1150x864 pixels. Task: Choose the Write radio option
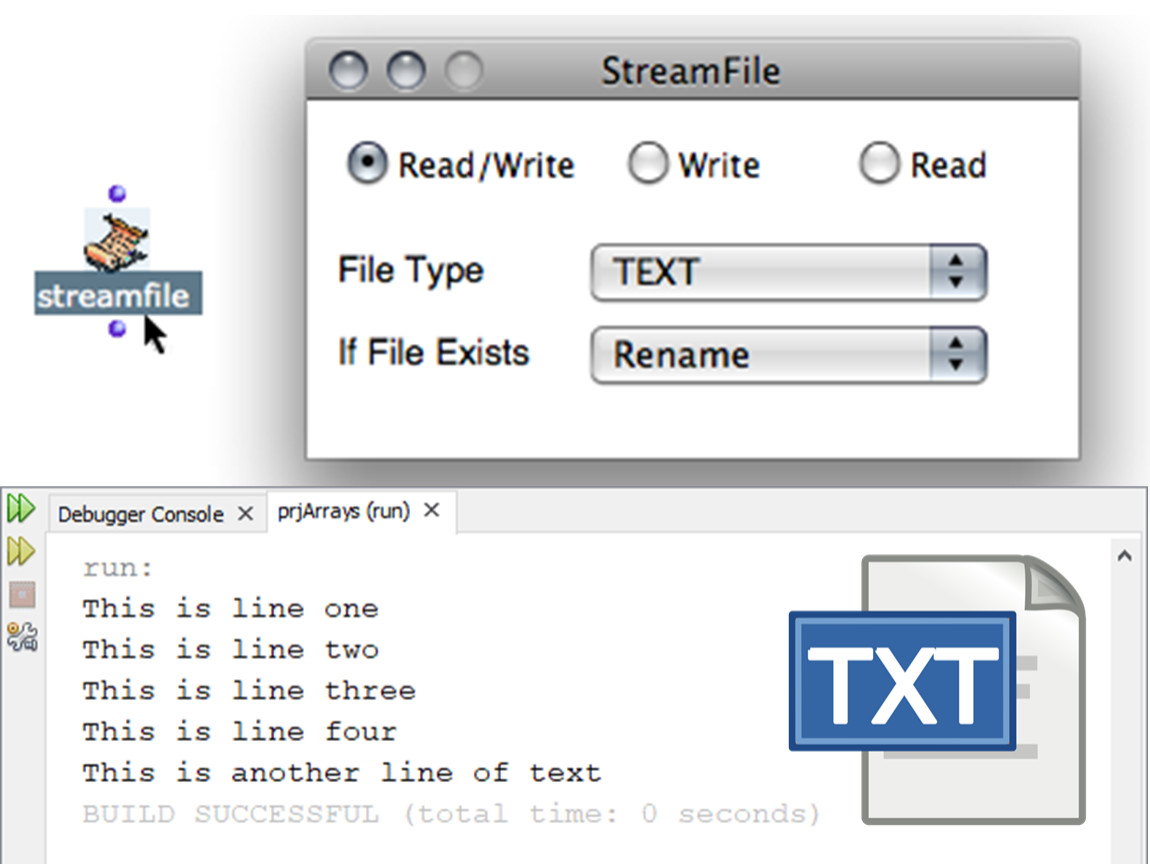click(x=647, y=164)
